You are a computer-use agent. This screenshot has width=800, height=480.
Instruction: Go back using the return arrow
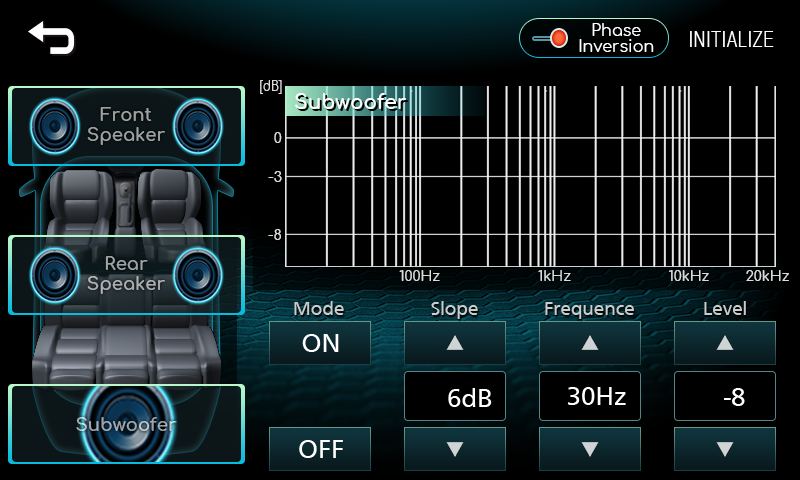[x=52, y=37]
